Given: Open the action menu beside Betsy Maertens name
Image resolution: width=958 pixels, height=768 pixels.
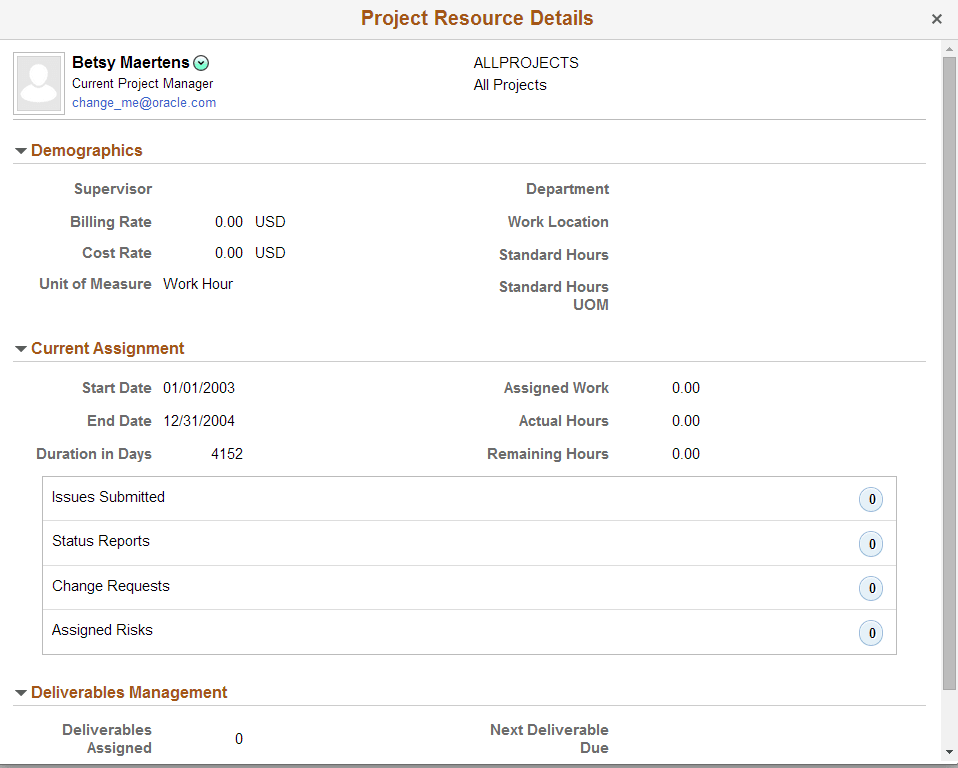Looking at the screenshot, I should [201, 62].
